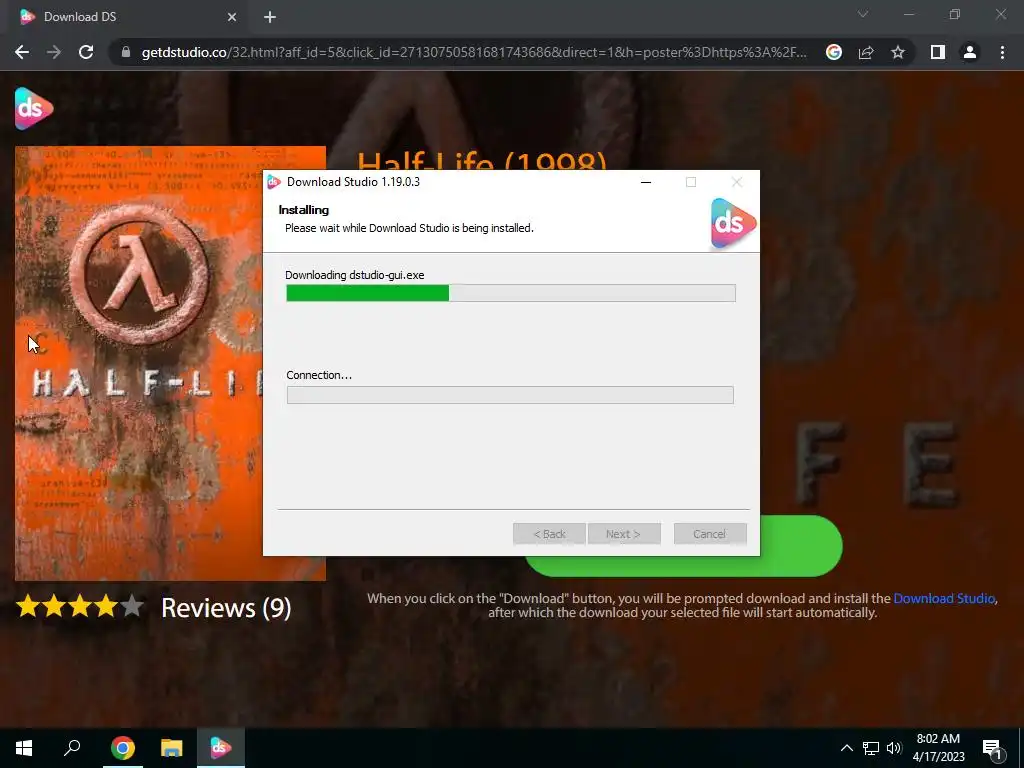
Task: Select the Download DS browser tab
Action: [x=128, y=17]
